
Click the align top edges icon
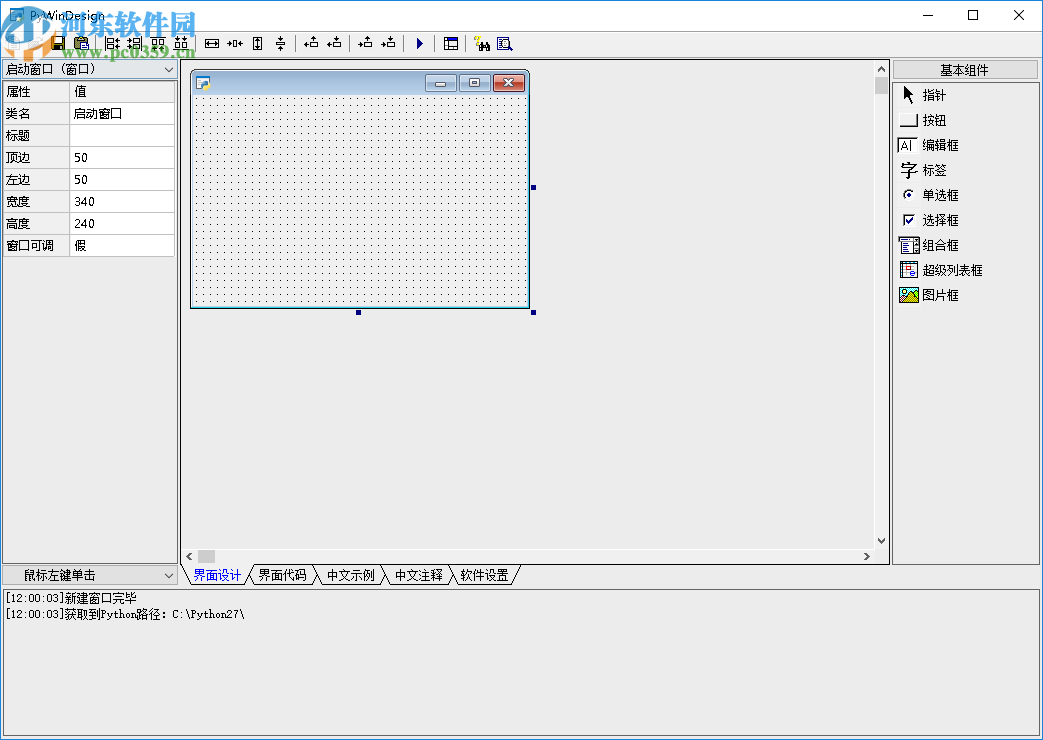(158, 43)
